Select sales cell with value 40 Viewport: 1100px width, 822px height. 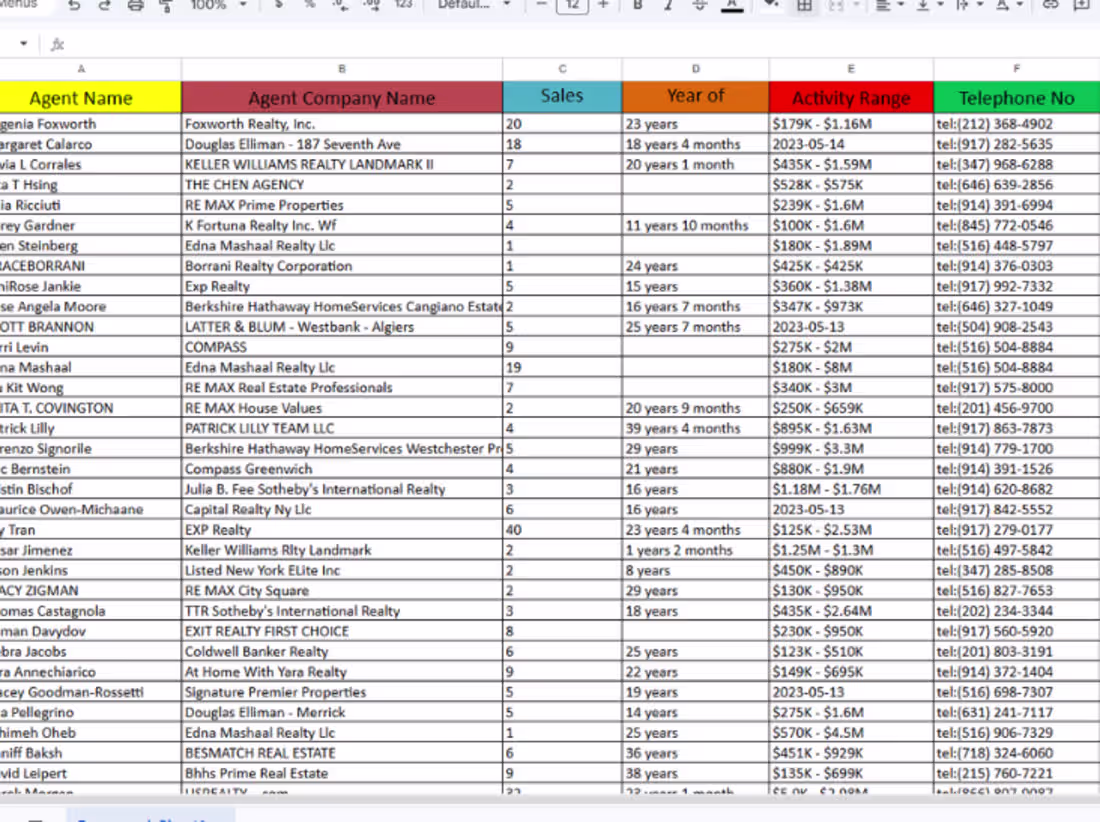click(x=562, y=530)
